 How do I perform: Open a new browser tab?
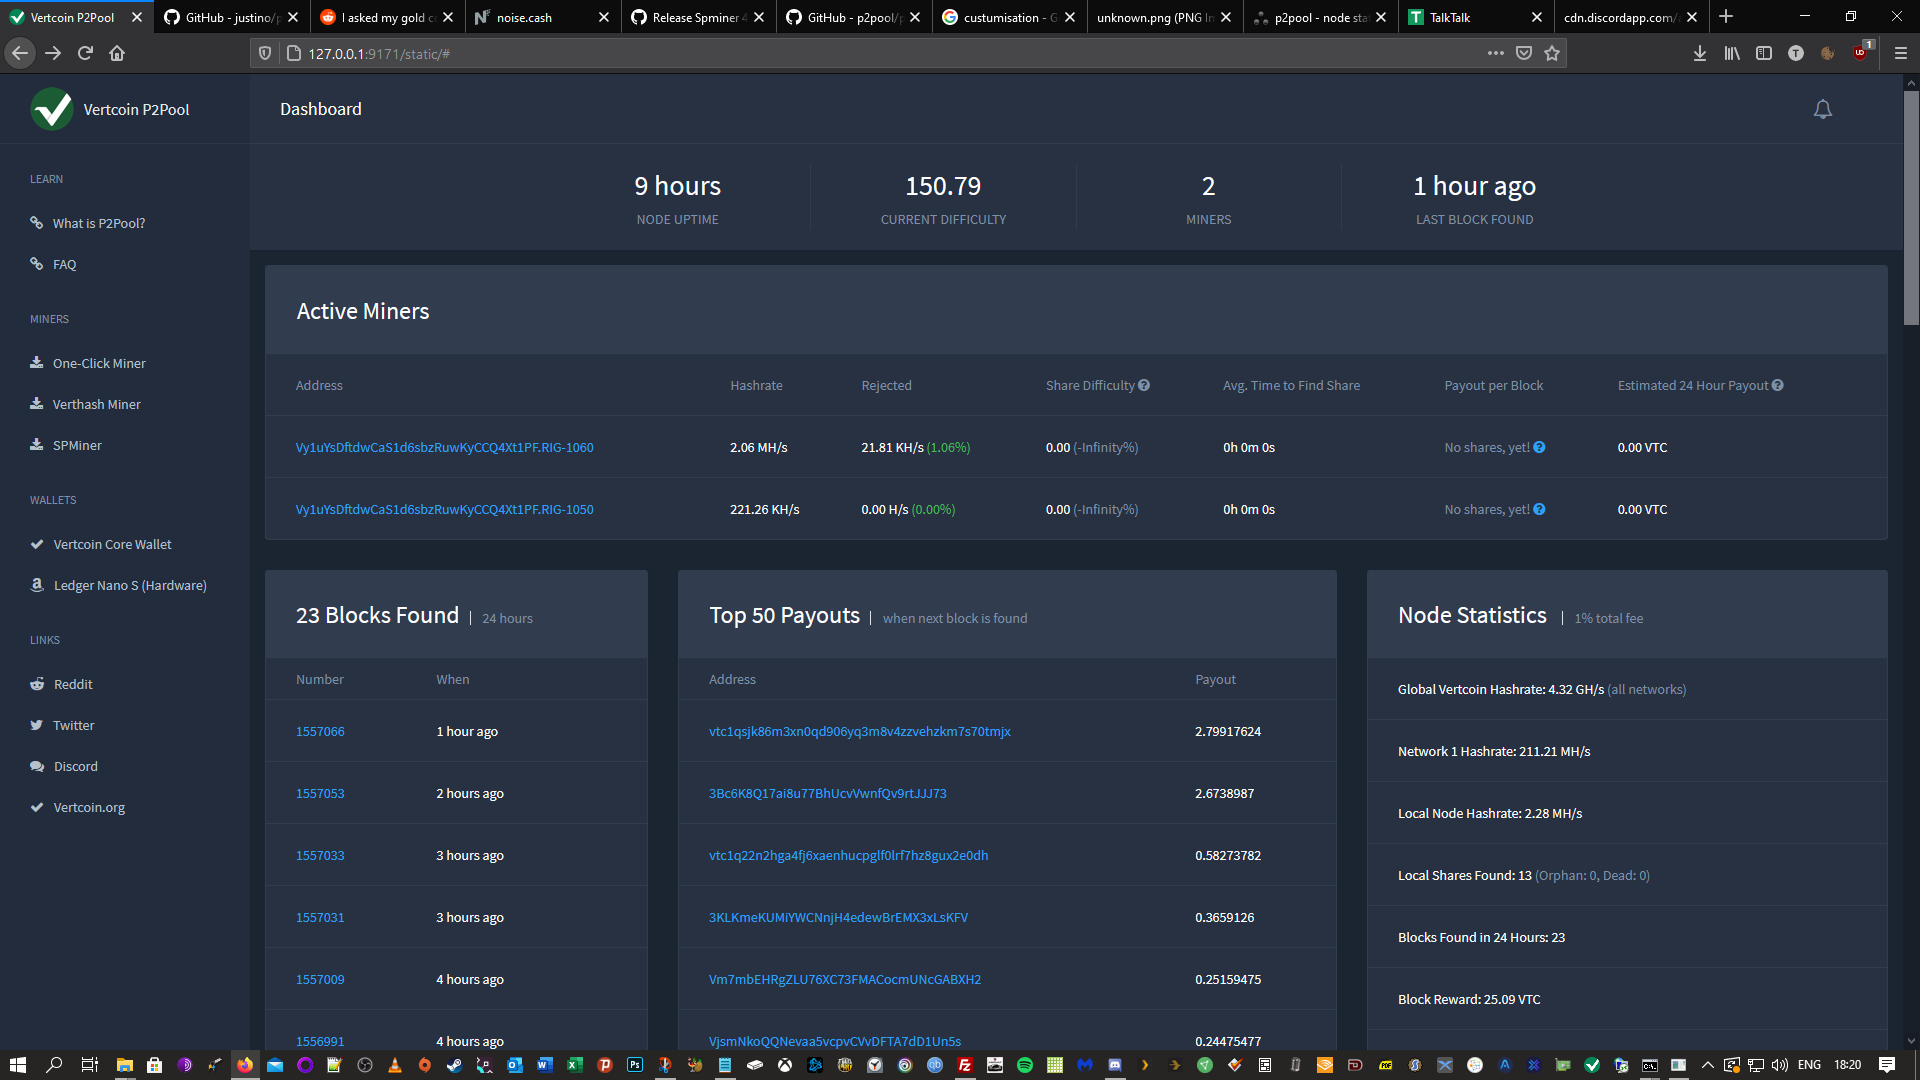1726,17
